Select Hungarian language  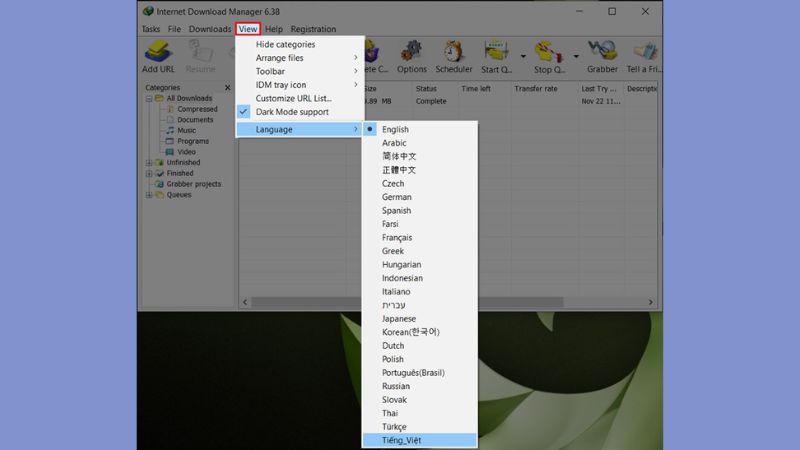[x=420, y=265]
